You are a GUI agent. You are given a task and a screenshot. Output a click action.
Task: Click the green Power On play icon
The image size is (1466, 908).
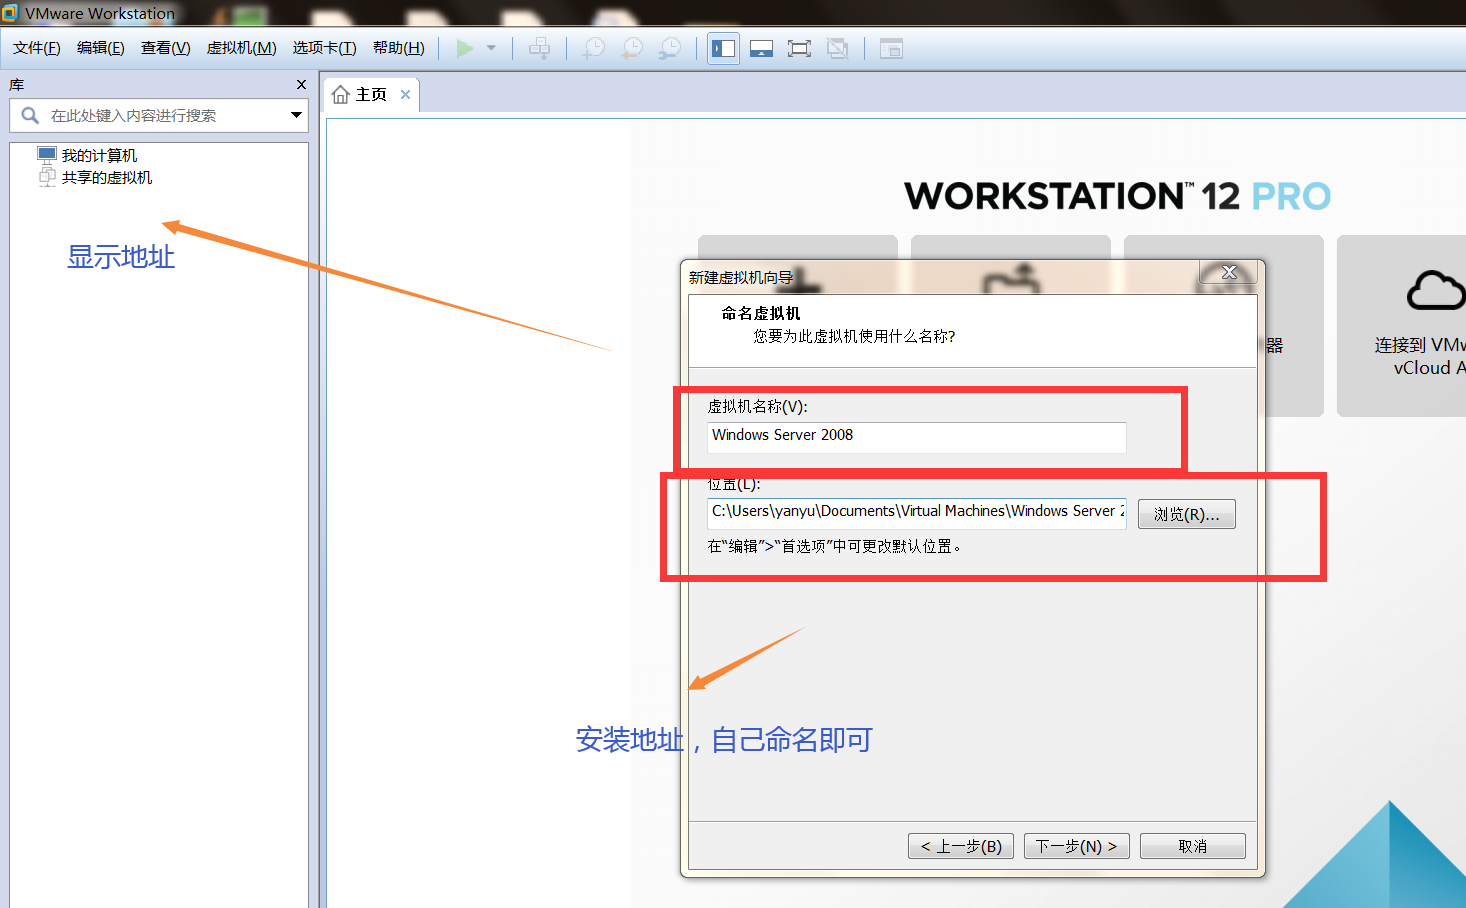pyautogui.click(x=465, y=48)
